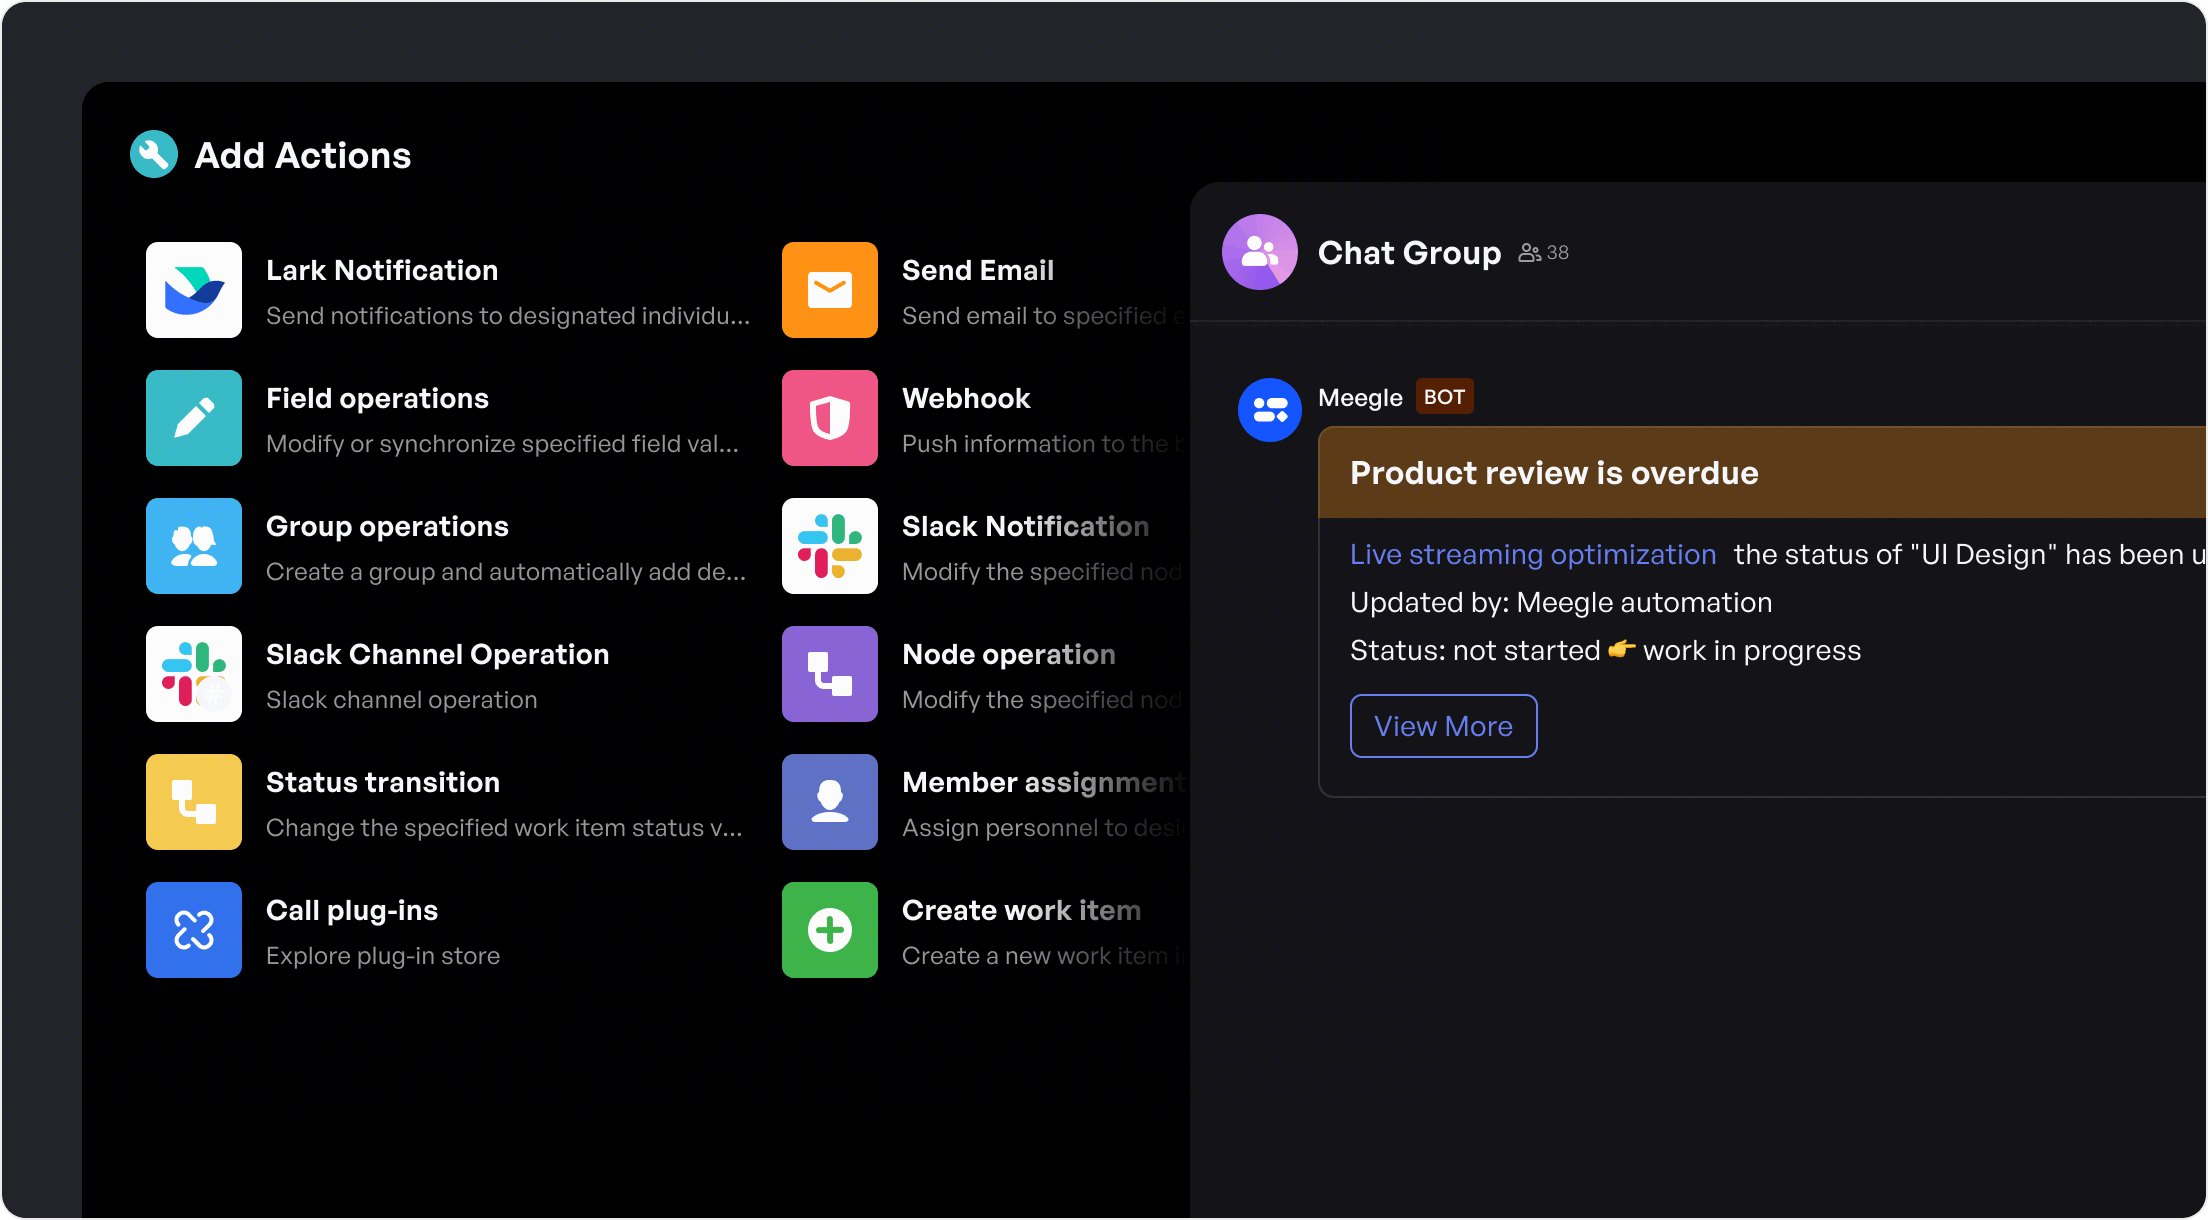Click the blue Call plug-ins icon
The height and width of the screenshot is (1220, 2208).
194,930
